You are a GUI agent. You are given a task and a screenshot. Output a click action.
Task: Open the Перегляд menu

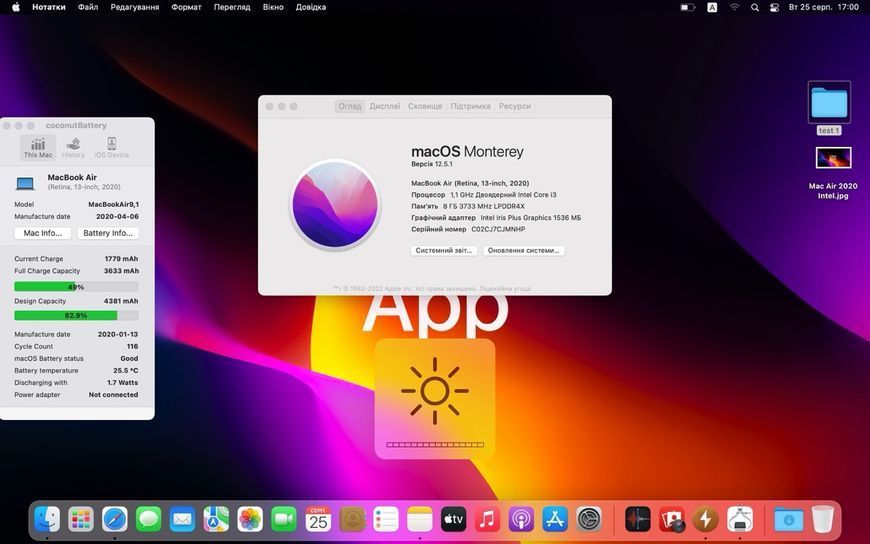click(232, 7)
